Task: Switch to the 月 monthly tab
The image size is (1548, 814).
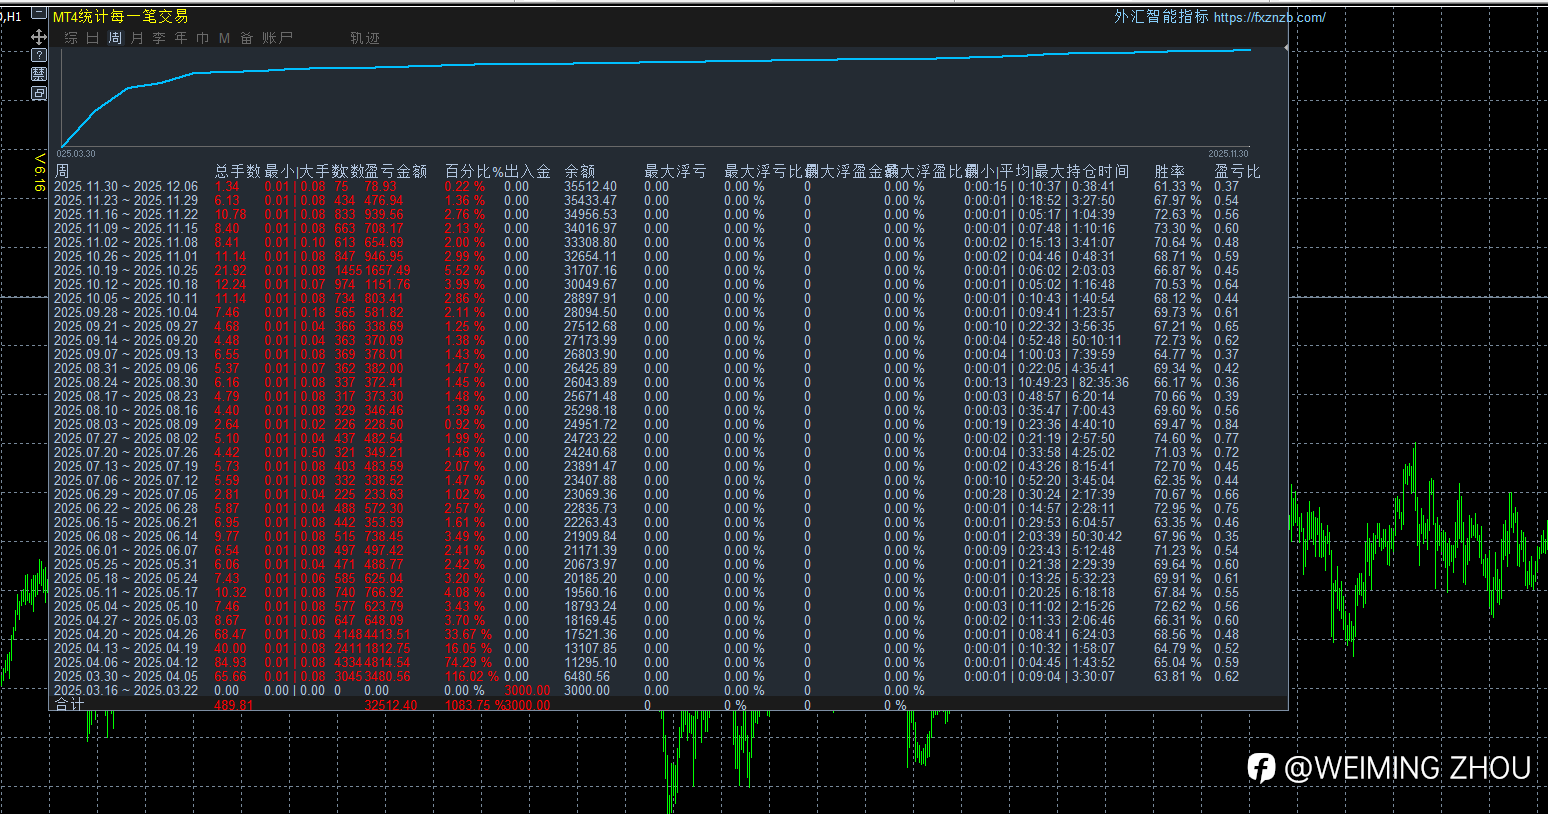Action: tap(137, 38)
